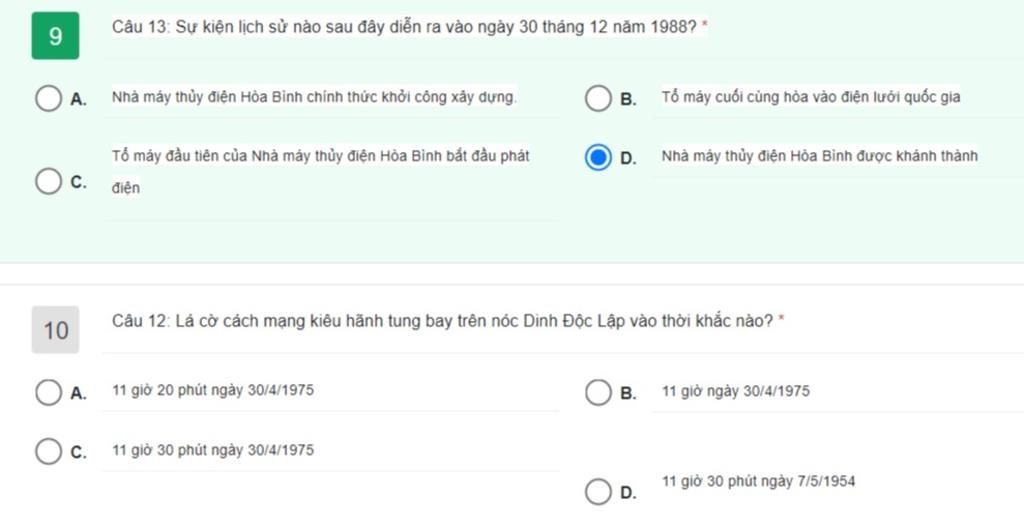1024x526 pixels.
Task: Select answer B Tổ máy cuối cùng
Action: click(x=598, y=98)
